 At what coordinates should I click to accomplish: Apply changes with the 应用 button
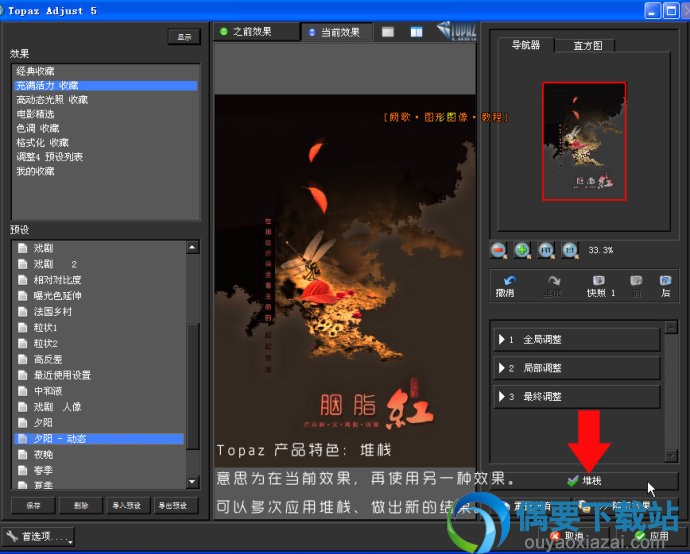point(653,536)
